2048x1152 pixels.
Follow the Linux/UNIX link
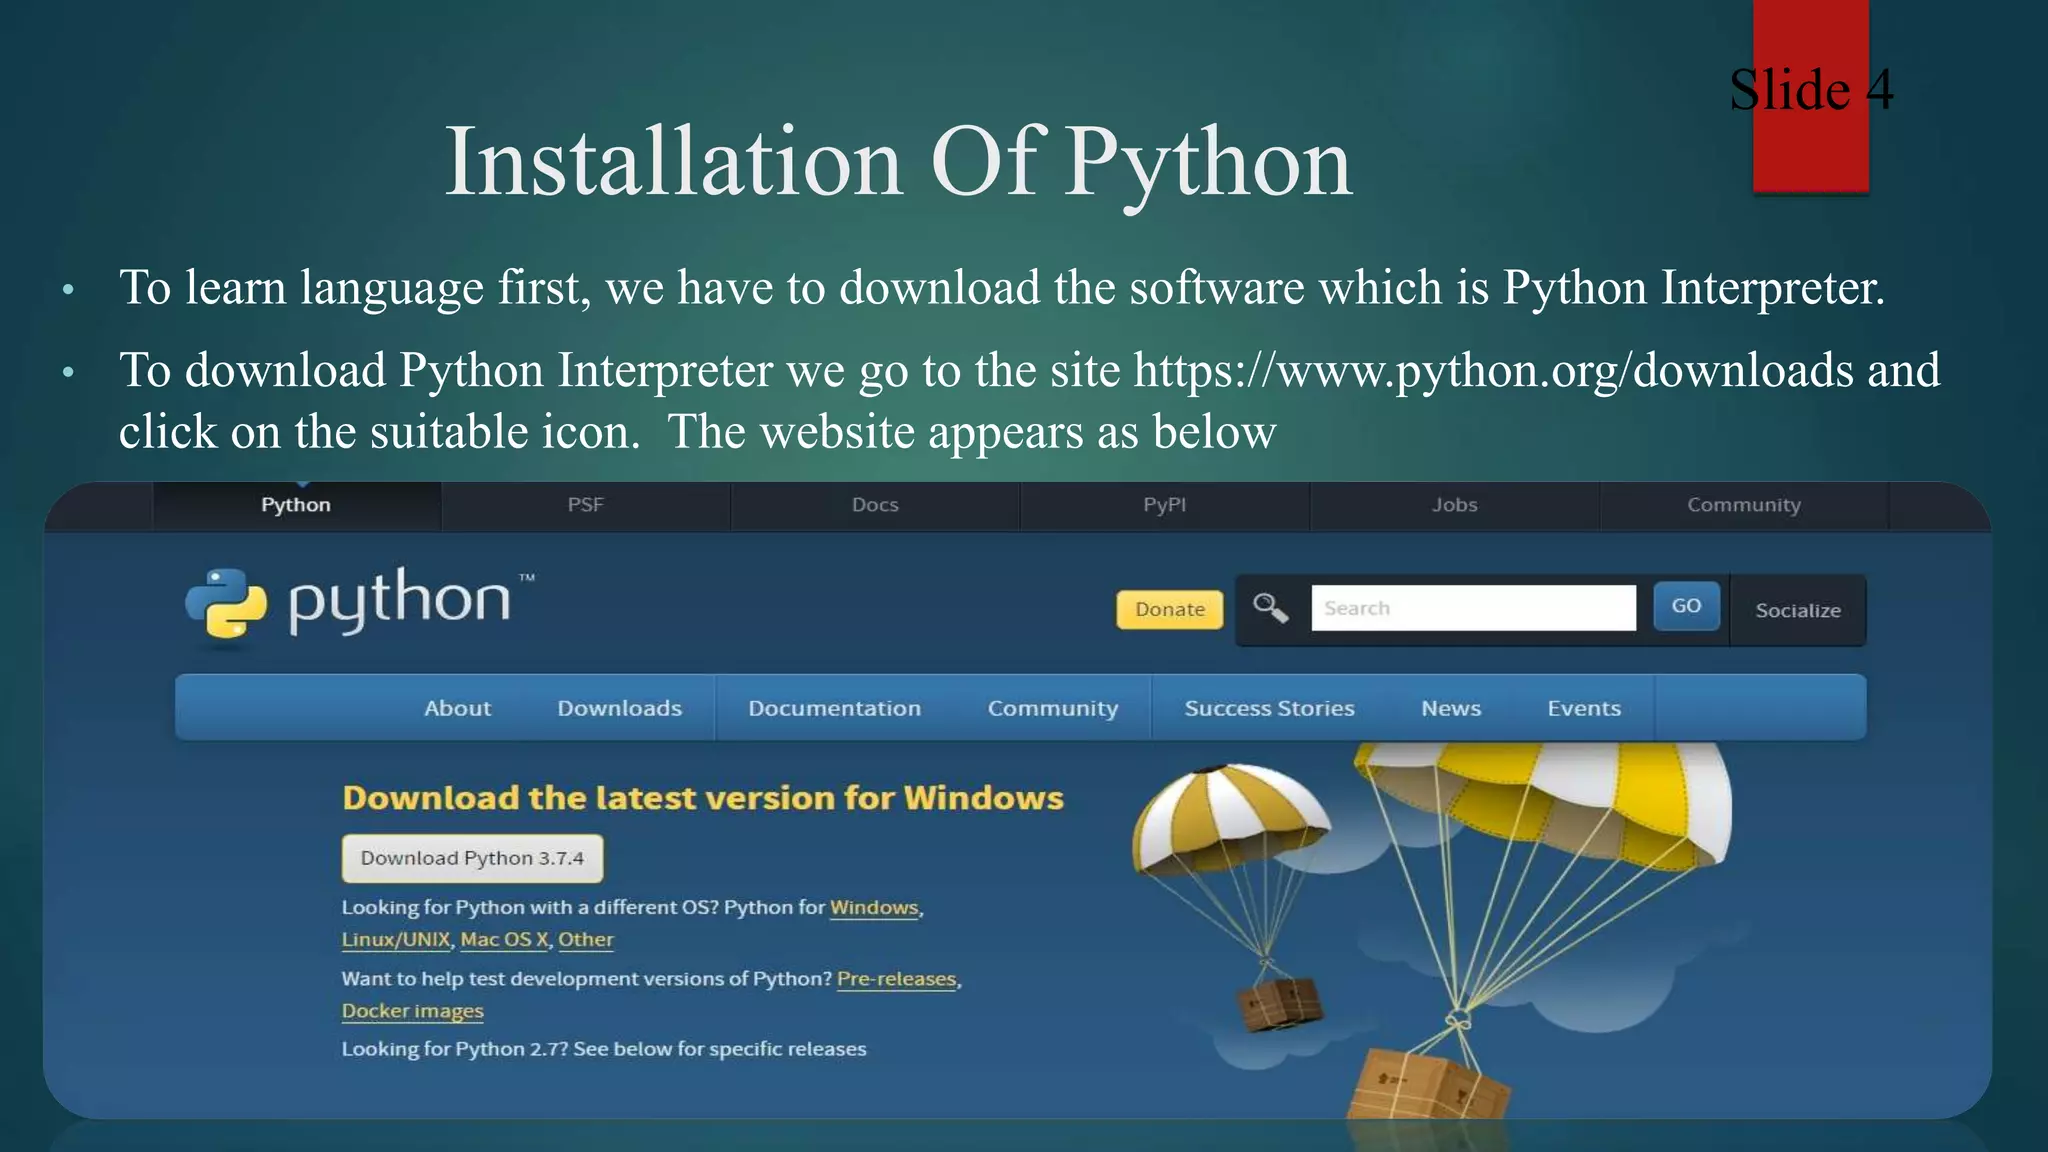396,940
